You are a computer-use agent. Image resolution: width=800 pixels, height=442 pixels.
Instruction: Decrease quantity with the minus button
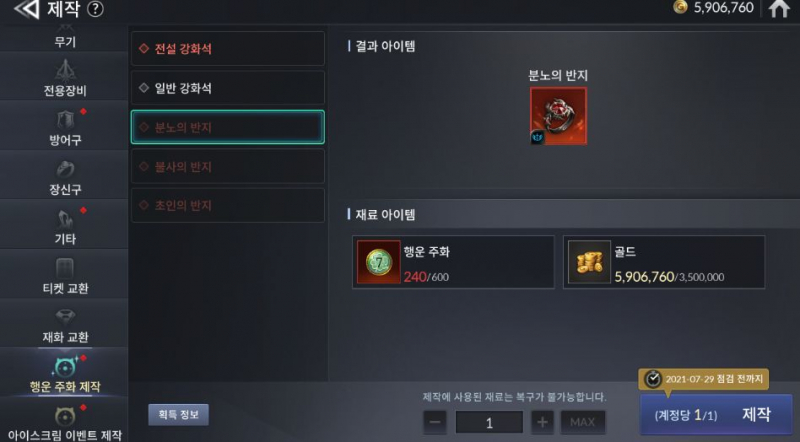tap(435, 422)
